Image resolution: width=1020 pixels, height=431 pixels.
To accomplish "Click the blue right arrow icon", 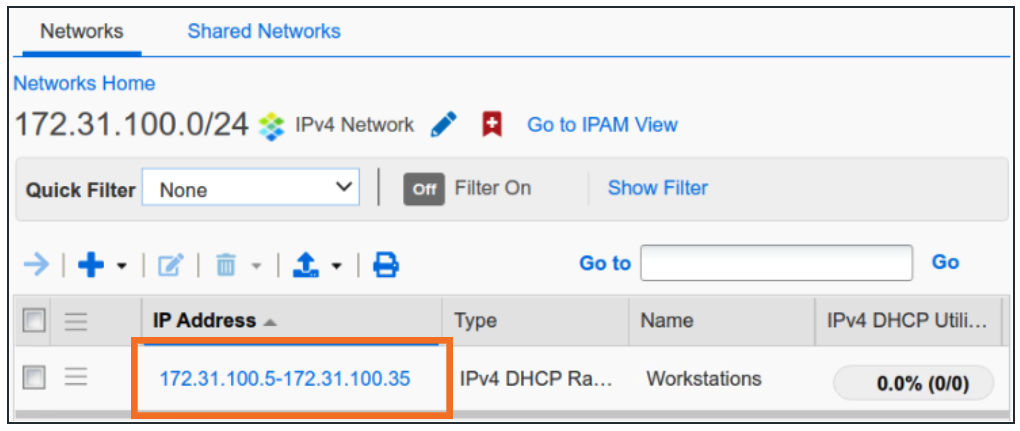I will coord(36,264).
